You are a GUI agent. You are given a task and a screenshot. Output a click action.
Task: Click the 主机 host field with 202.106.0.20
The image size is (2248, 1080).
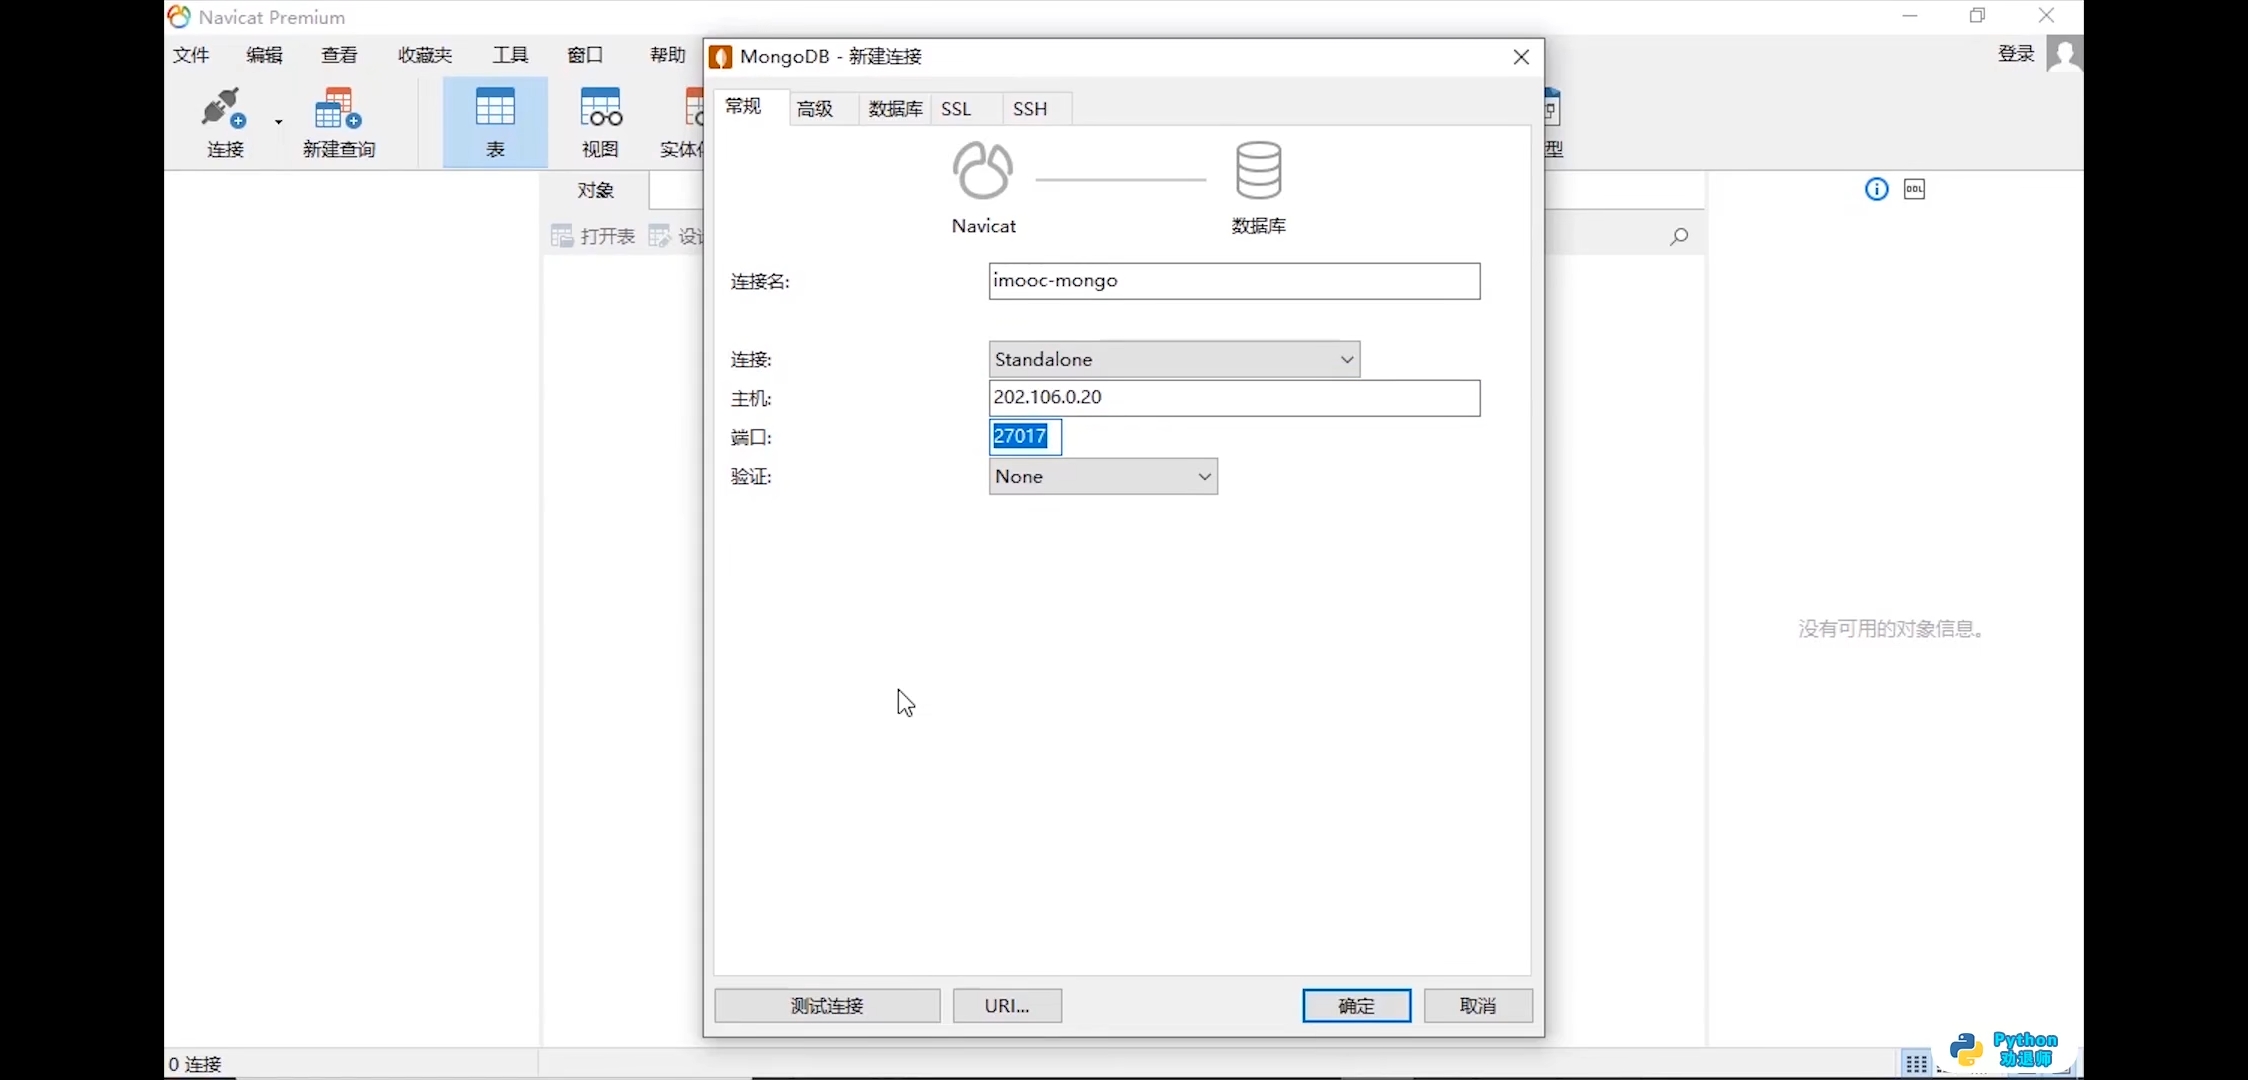click(x=1234, y=398)
